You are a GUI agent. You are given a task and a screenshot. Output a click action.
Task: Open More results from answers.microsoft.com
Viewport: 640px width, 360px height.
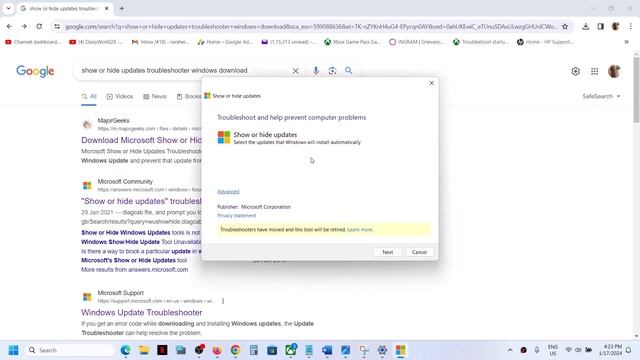click(x=135, y=270)
